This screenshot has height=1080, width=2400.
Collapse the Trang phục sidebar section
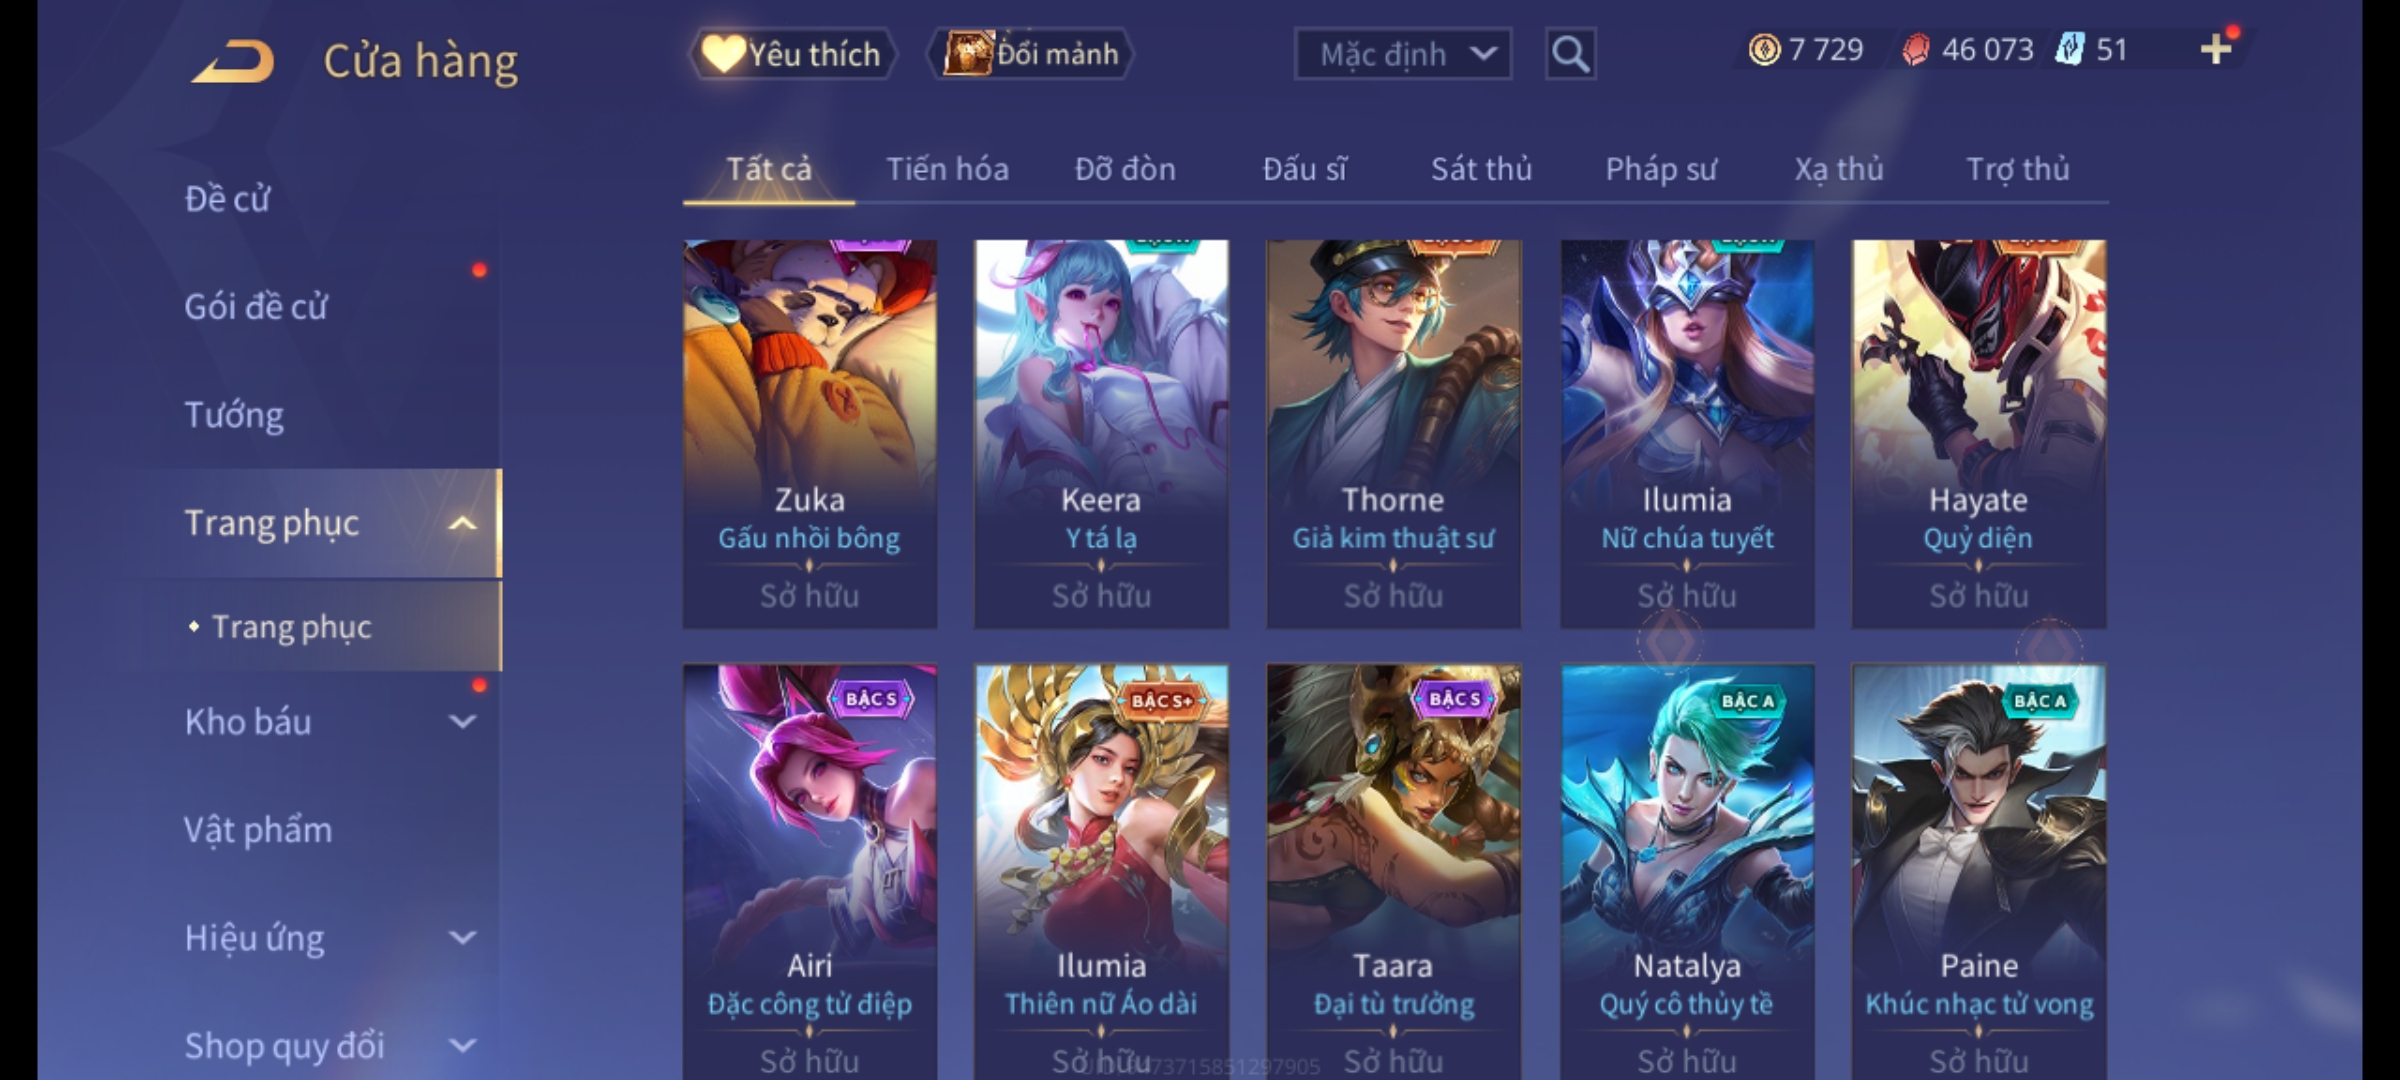pos(462,523)
